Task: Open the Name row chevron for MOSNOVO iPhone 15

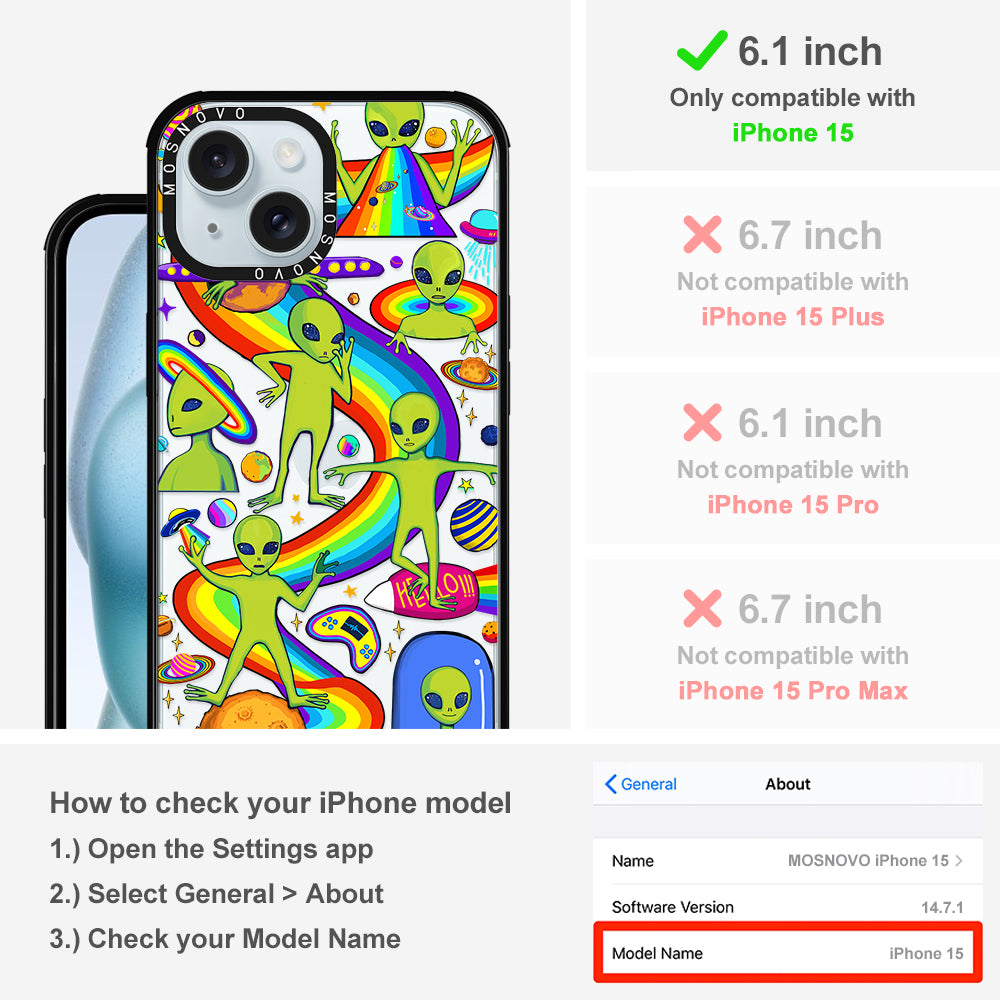Action: [x=959, y=860]
